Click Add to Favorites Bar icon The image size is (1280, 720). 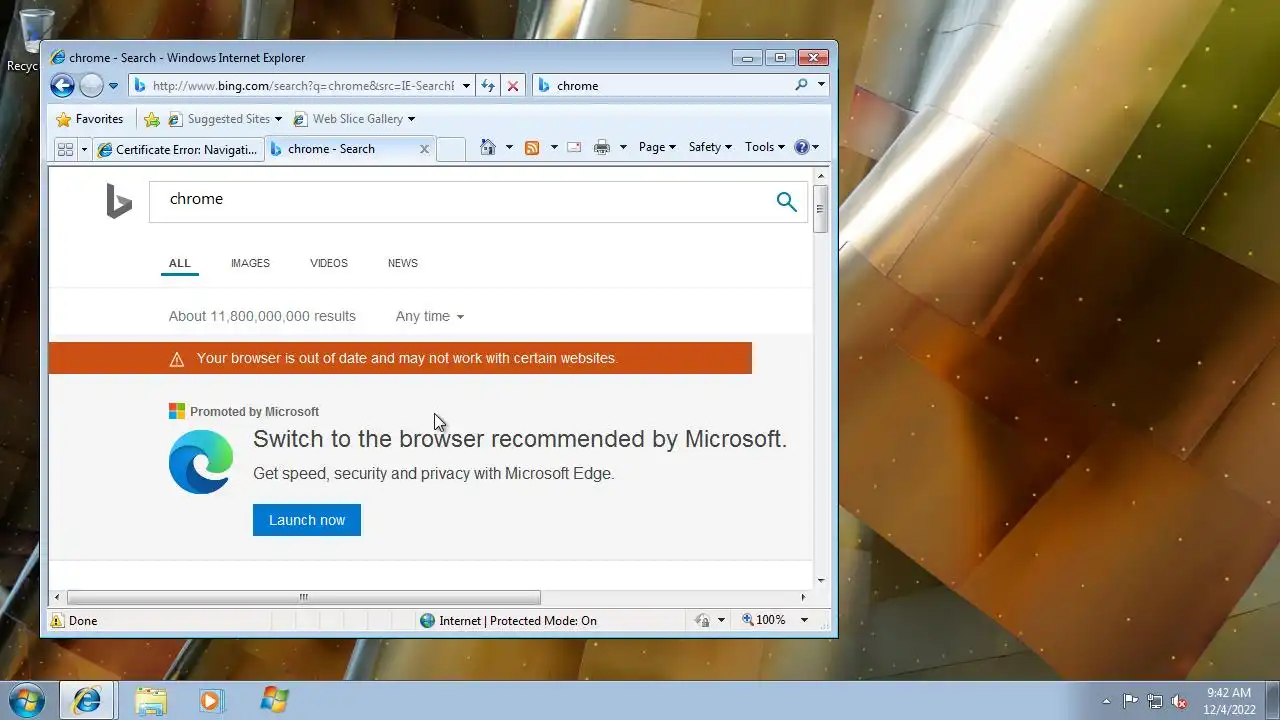click(x=152, y=119)
